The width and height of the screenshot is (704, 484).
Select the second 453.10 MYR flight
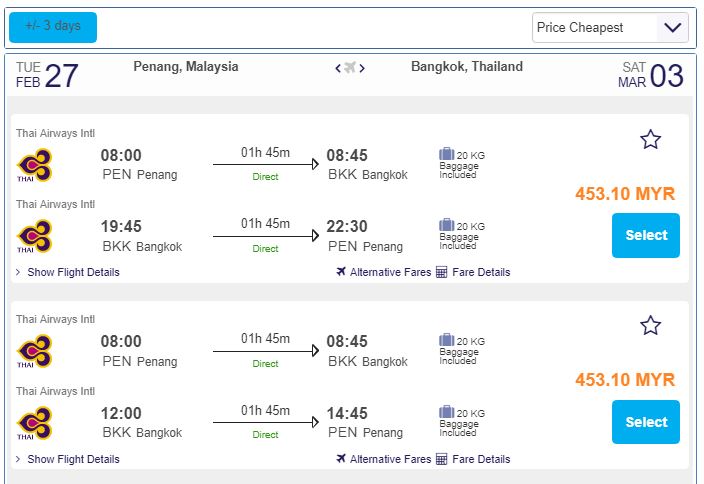point(645,422)
